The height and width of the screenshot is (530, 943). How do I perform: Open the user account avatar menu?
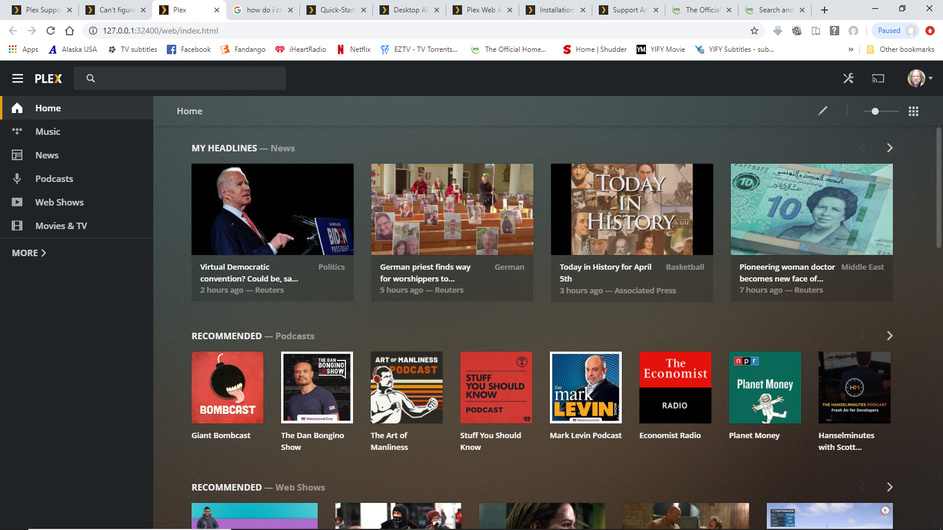920,78
